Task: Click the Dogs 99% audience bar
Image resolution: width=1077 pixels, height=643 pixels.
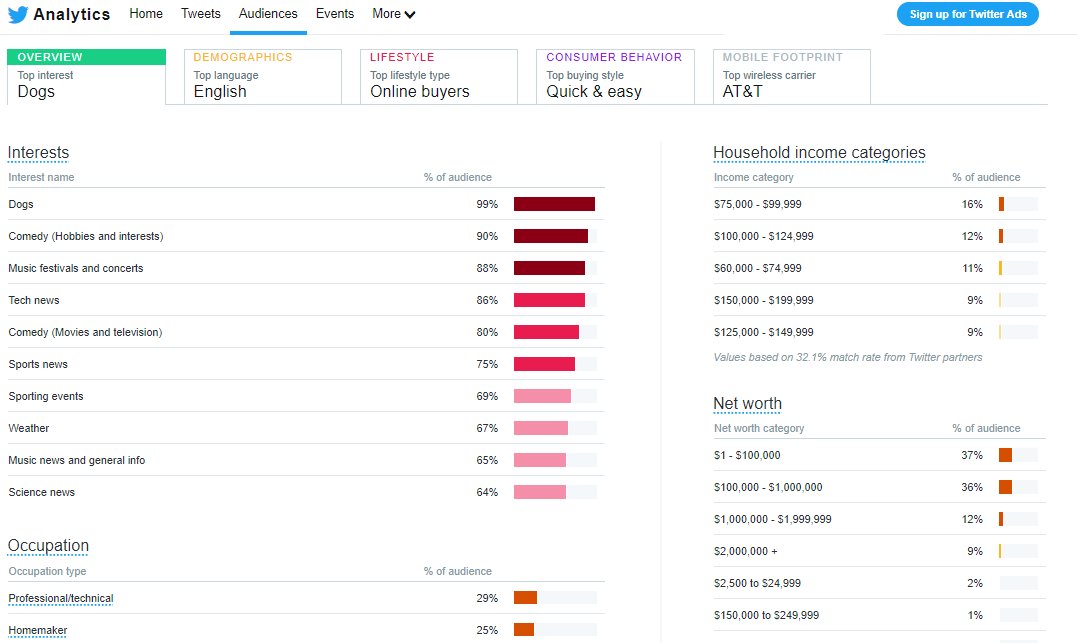Action: (554, 204)
